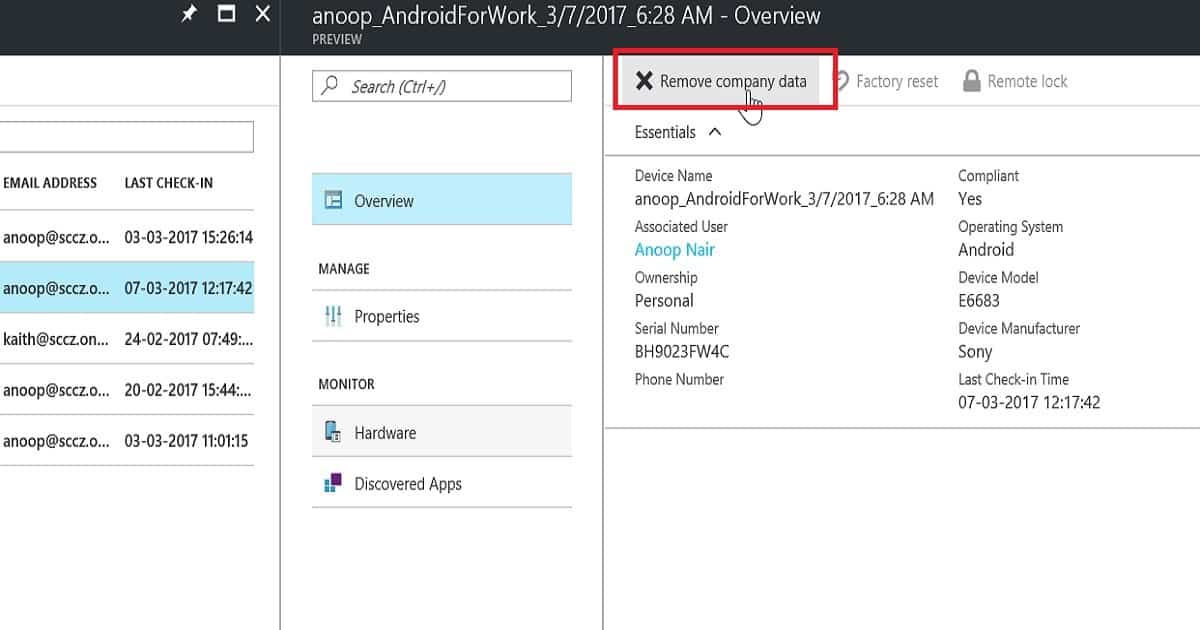The height and width of the screenshot is (630, 1200).
Task: Click the PREVIEW label under blade title
Action: (335, 40)
